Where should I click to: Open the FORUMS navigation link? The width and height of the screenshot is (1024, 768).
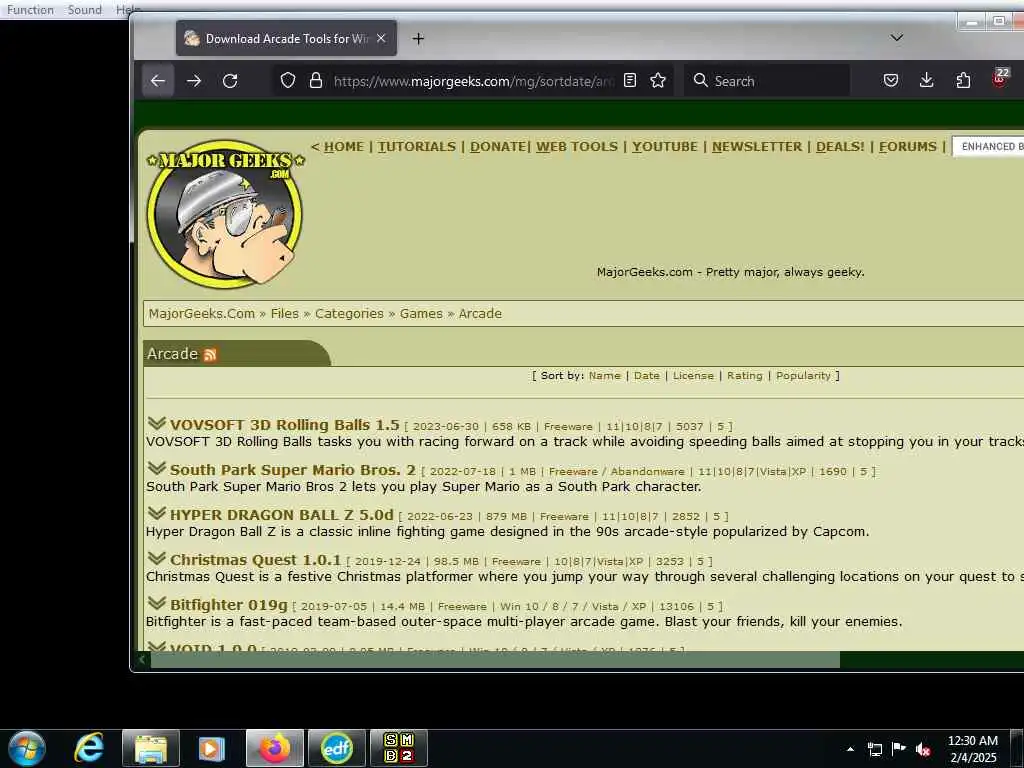point(908,146)
